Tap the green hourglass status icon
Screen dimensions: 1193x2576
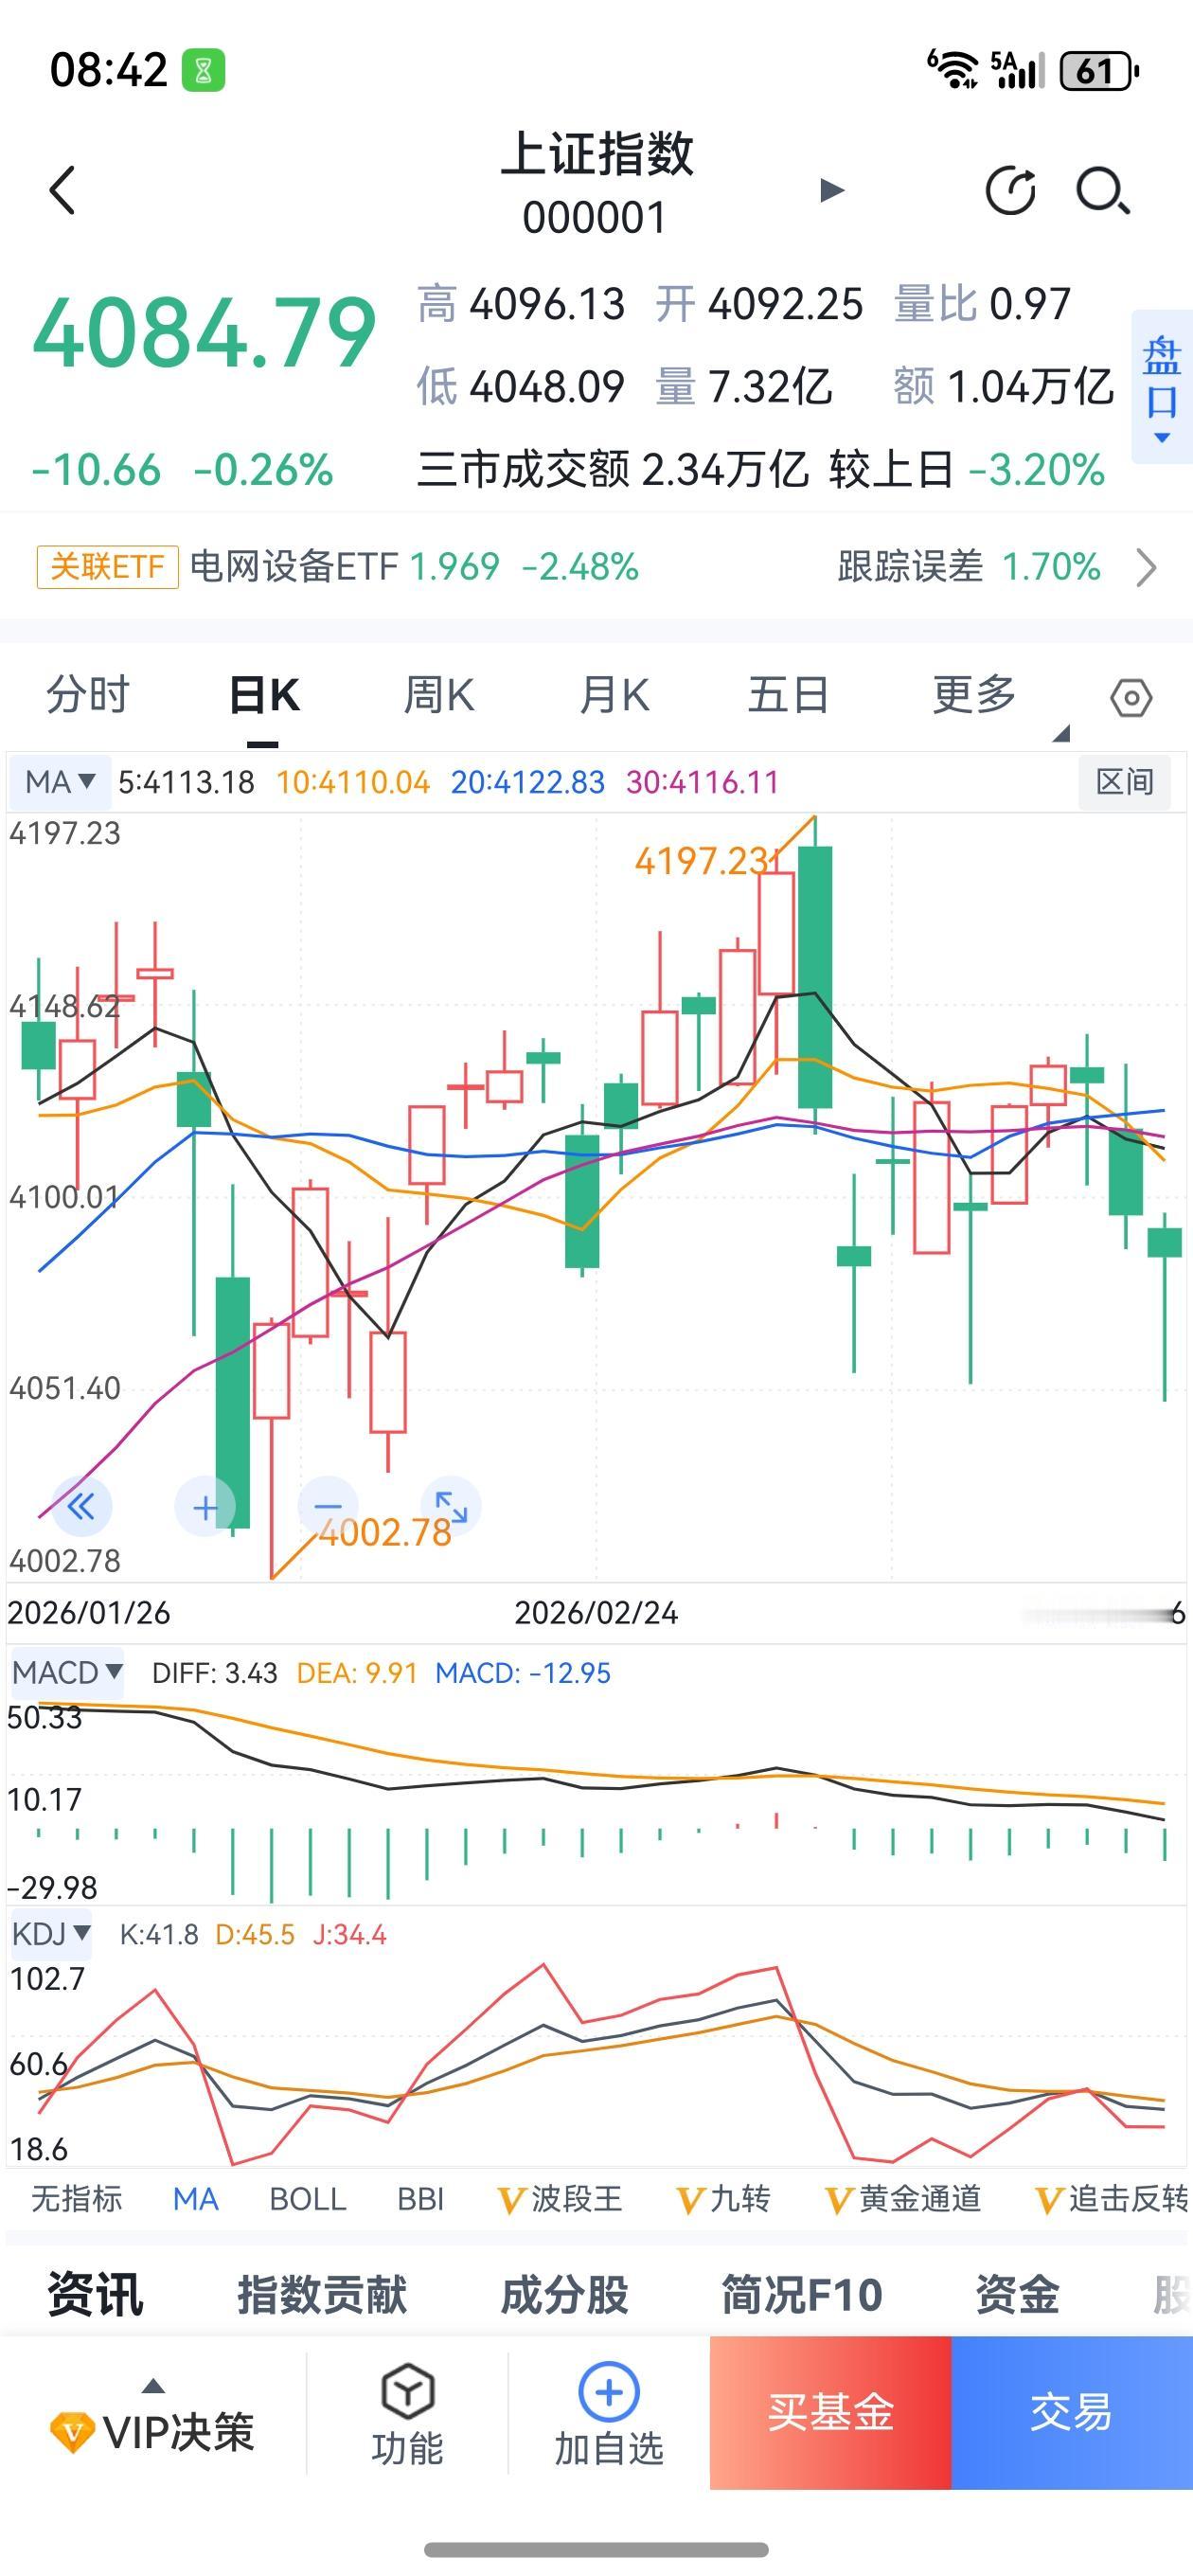click(x=203, y=71)
